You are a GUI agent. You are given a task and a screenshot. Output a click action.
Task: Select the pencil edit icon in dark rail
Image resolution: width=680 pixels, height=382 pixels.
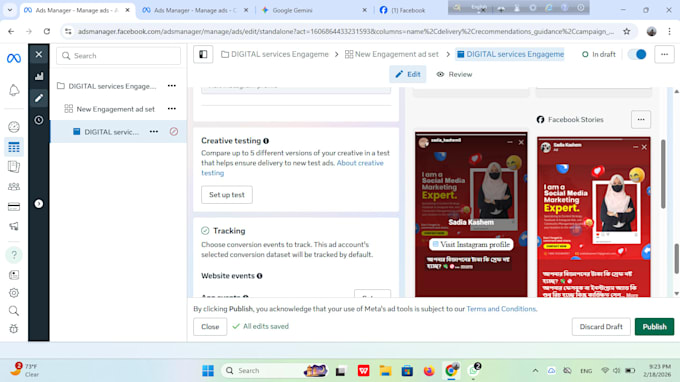(x=39, y=98)
